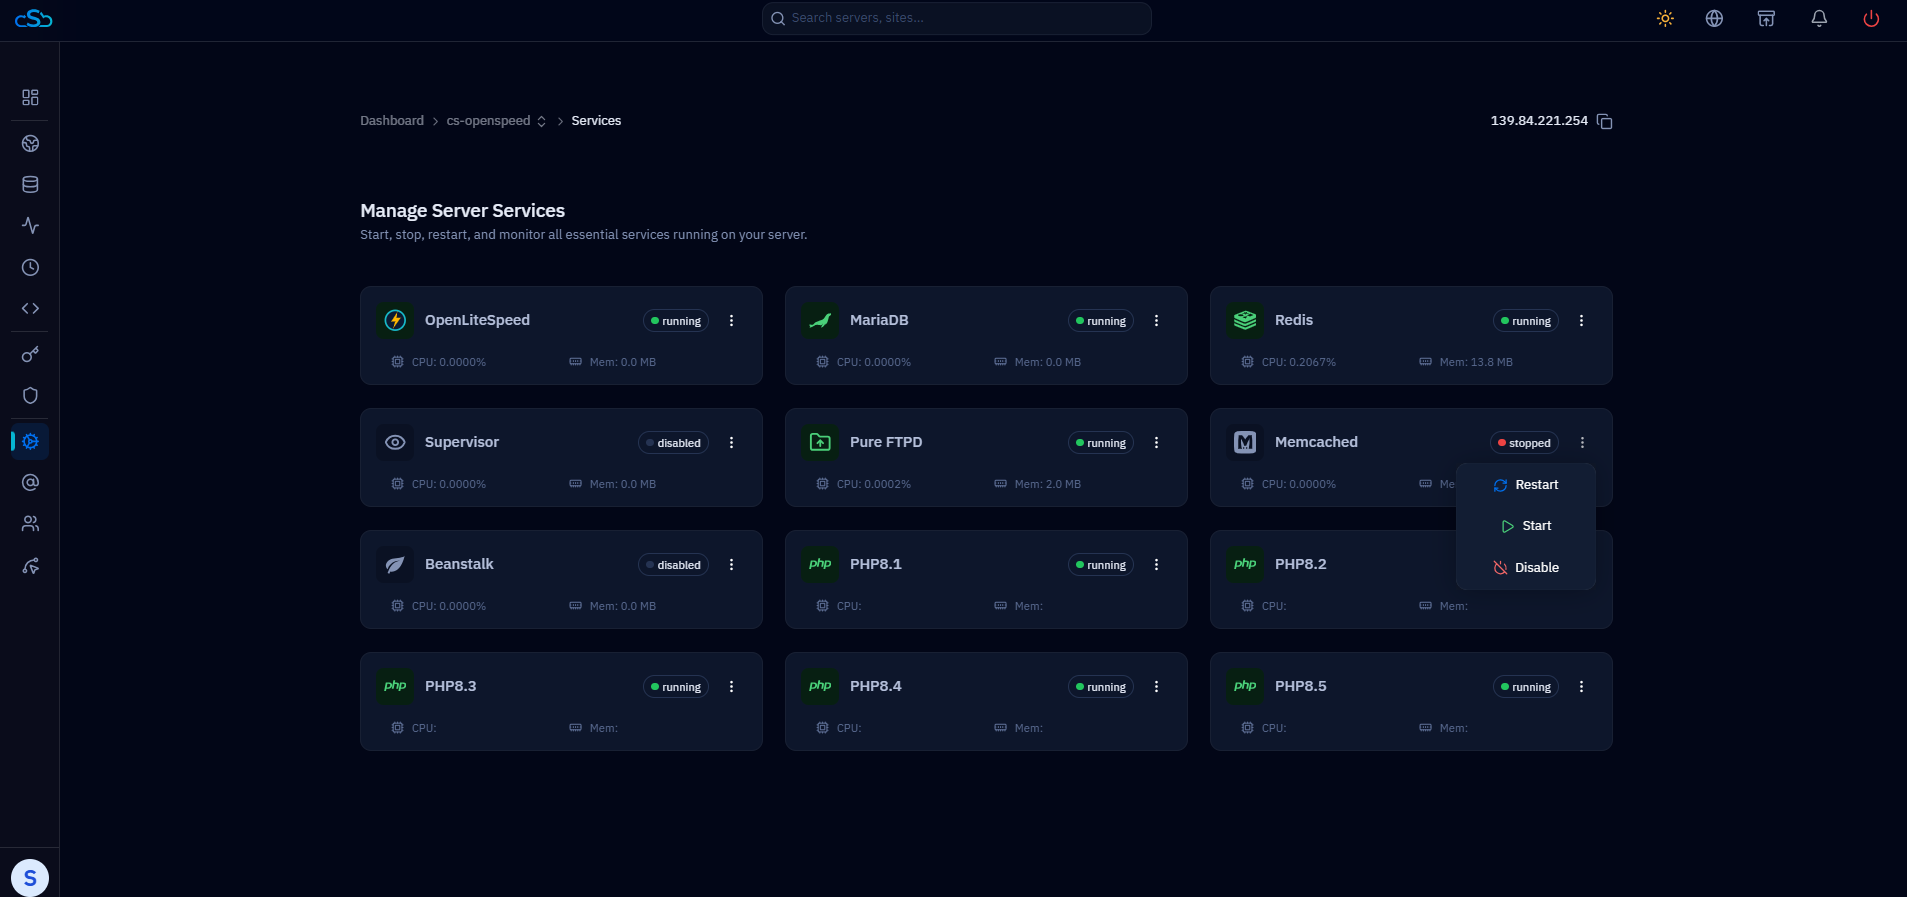
Task: Open the dashboard grid icon in the sidebar
Action: (x=30, y=97)
